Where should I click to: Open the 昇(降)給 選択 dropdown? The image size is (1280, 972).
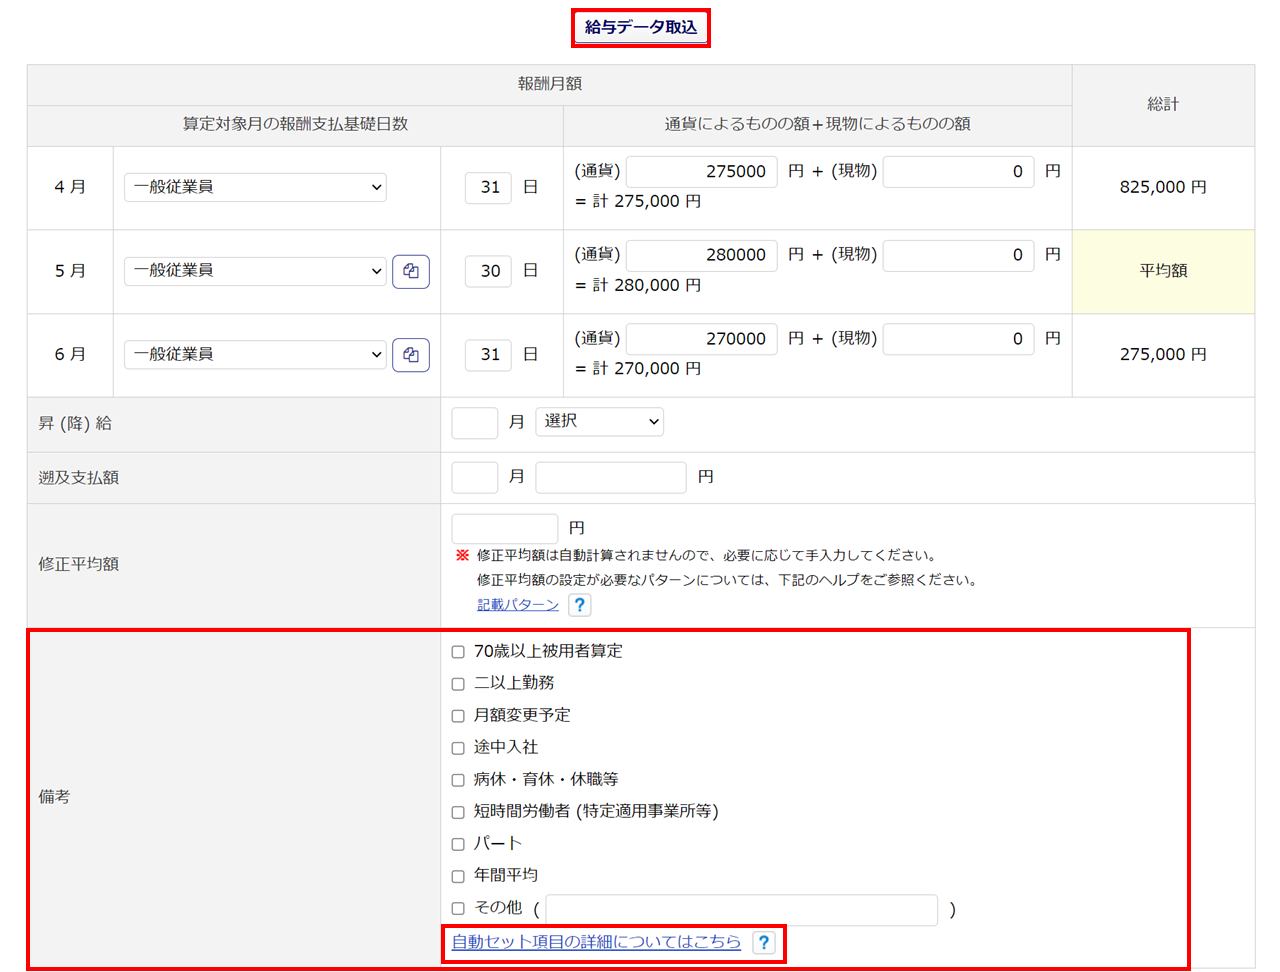click(599, 422)
